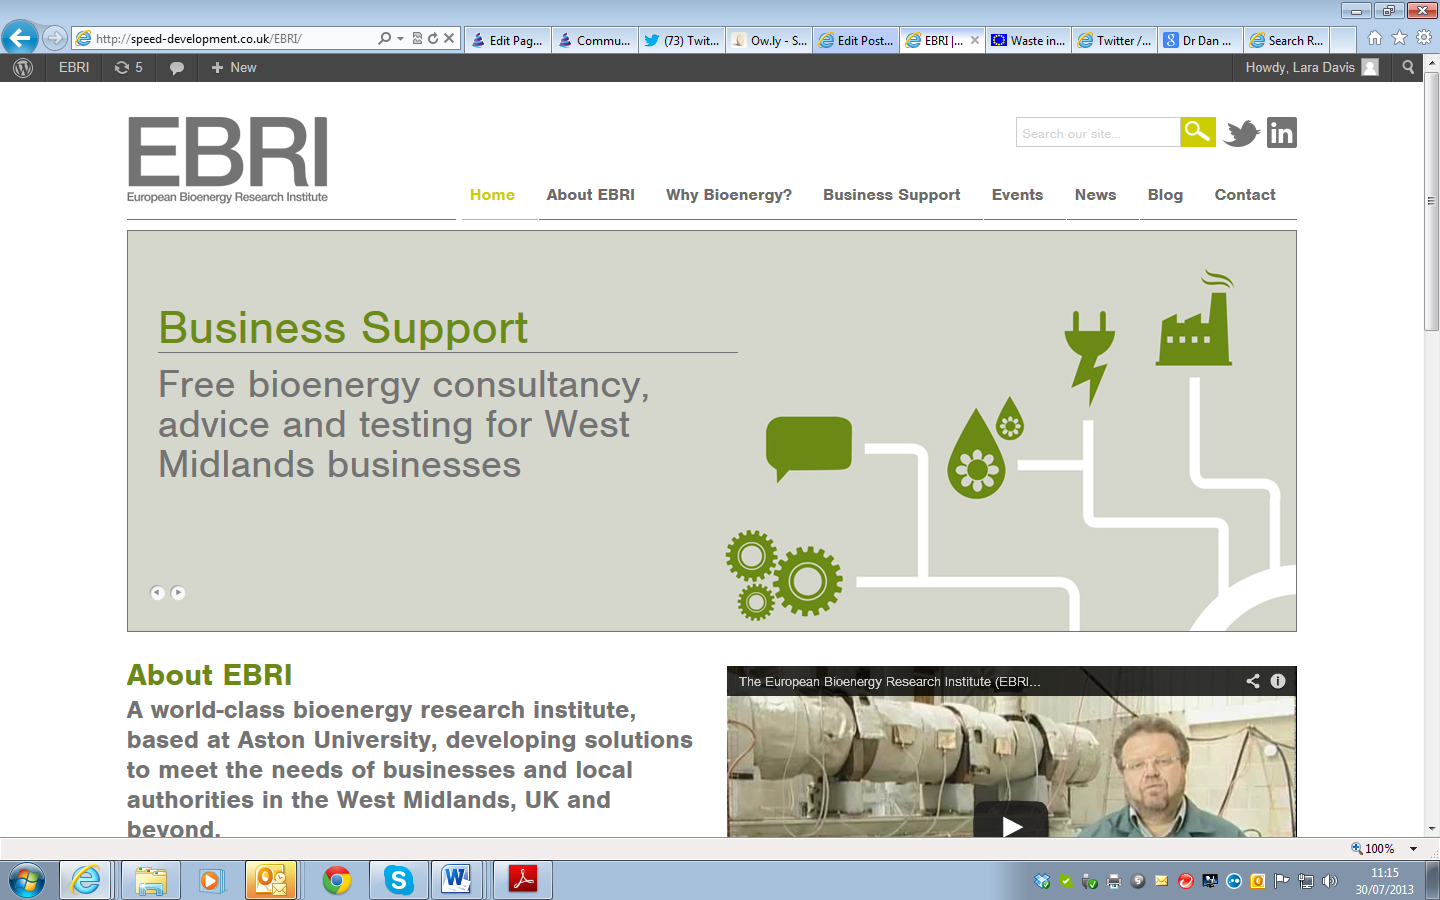Screen dimensions: 1440x900
Task: Click the LinkedIn icon
Action: tap(1282, 132)
